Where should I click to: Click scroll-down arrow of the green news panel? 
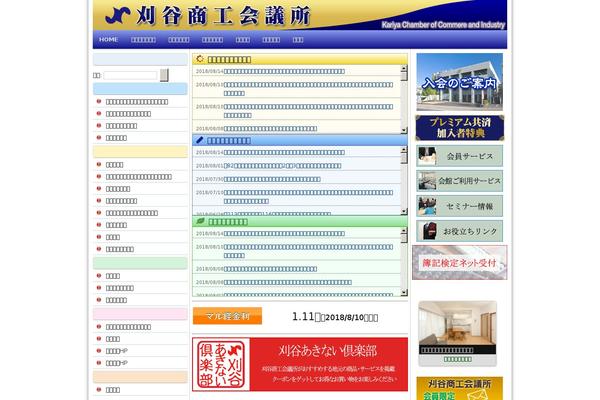[404, 292]
